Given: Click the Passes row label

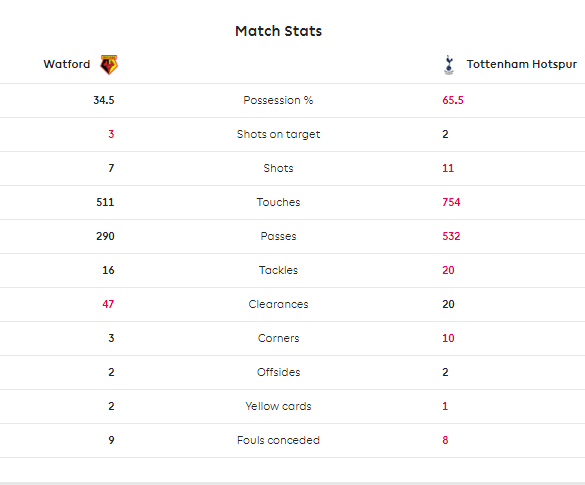Looking at the screenshot, I should click(278, 236).
